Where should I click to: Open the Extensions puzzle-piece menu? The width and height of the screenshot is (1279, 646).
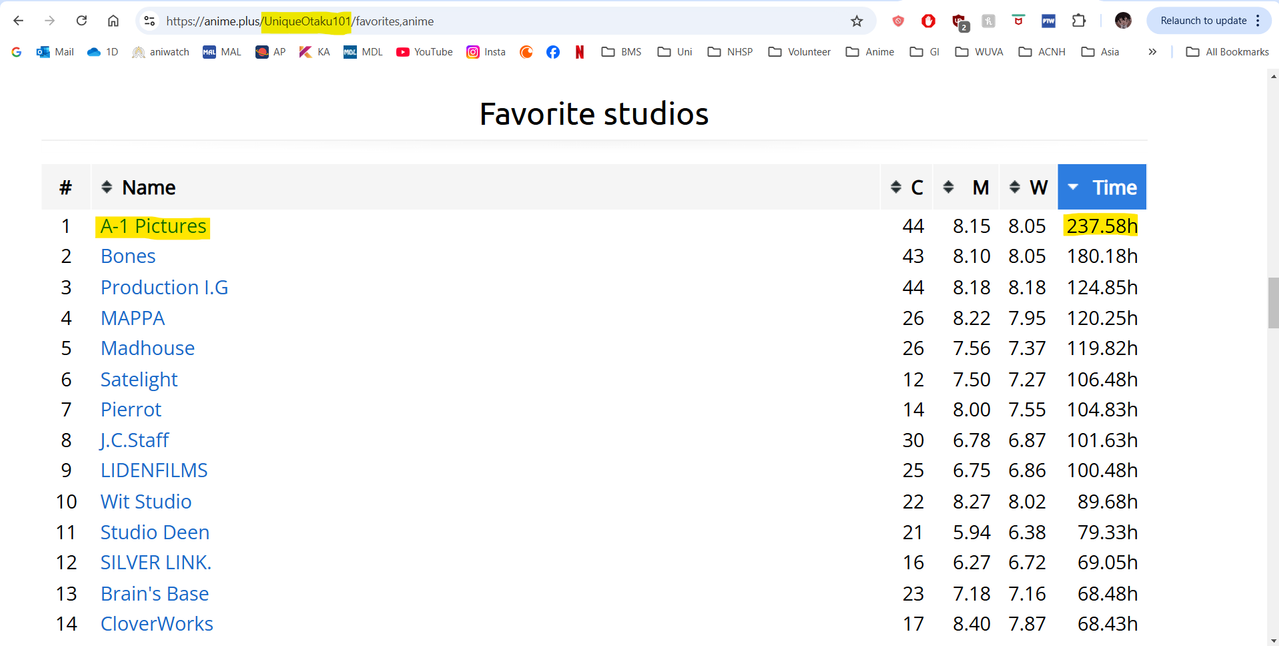pos(1079,20)
